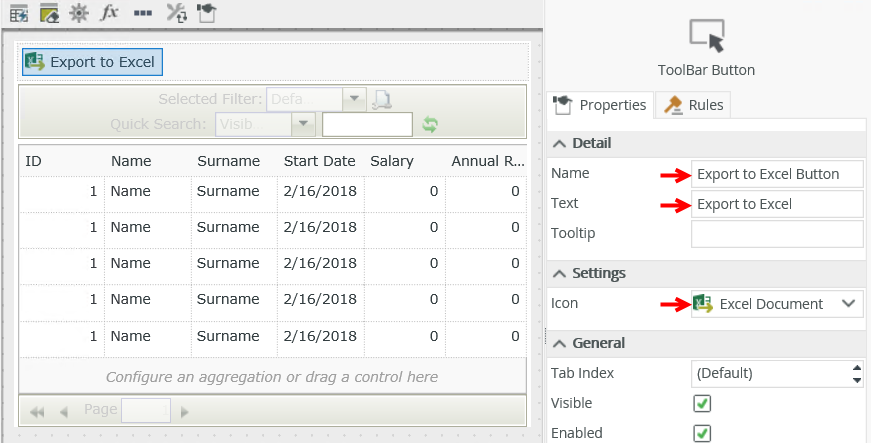Screen dimensions: 871x443
Task: Click the previous page arrow in the pager
Action: coord(64,411)
